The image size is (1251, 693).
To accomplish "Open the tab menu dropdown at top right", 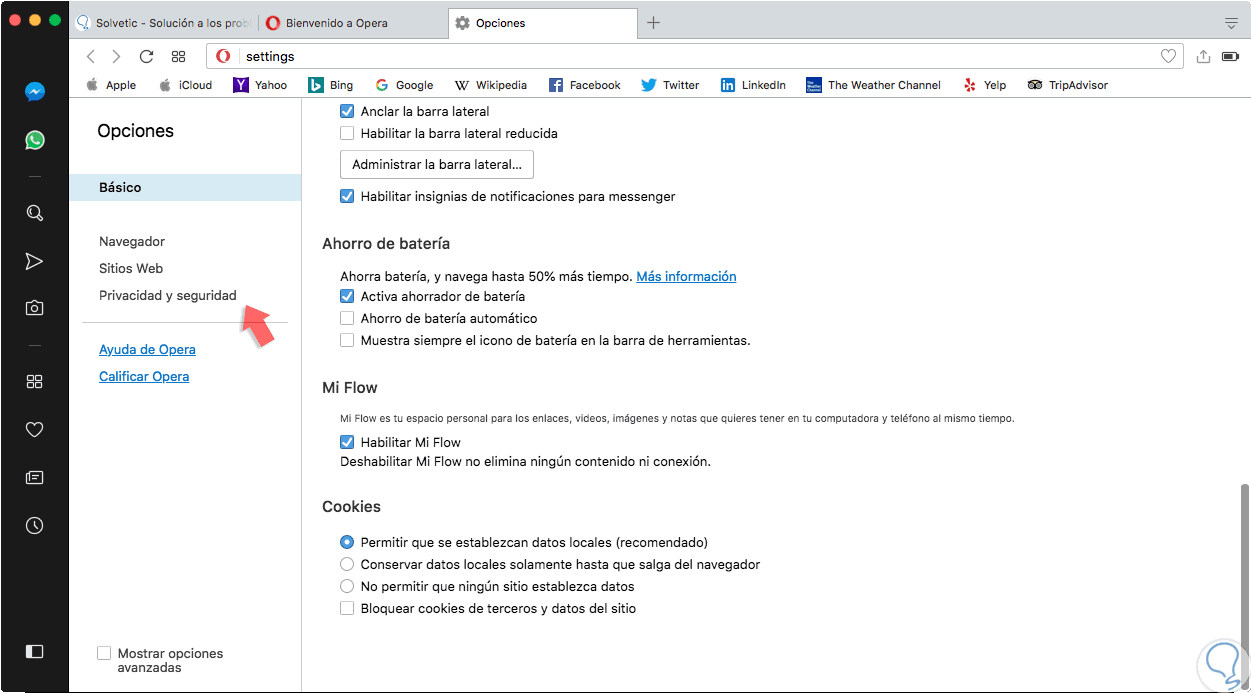I will pyautogui.click(x=1231, y=23).
